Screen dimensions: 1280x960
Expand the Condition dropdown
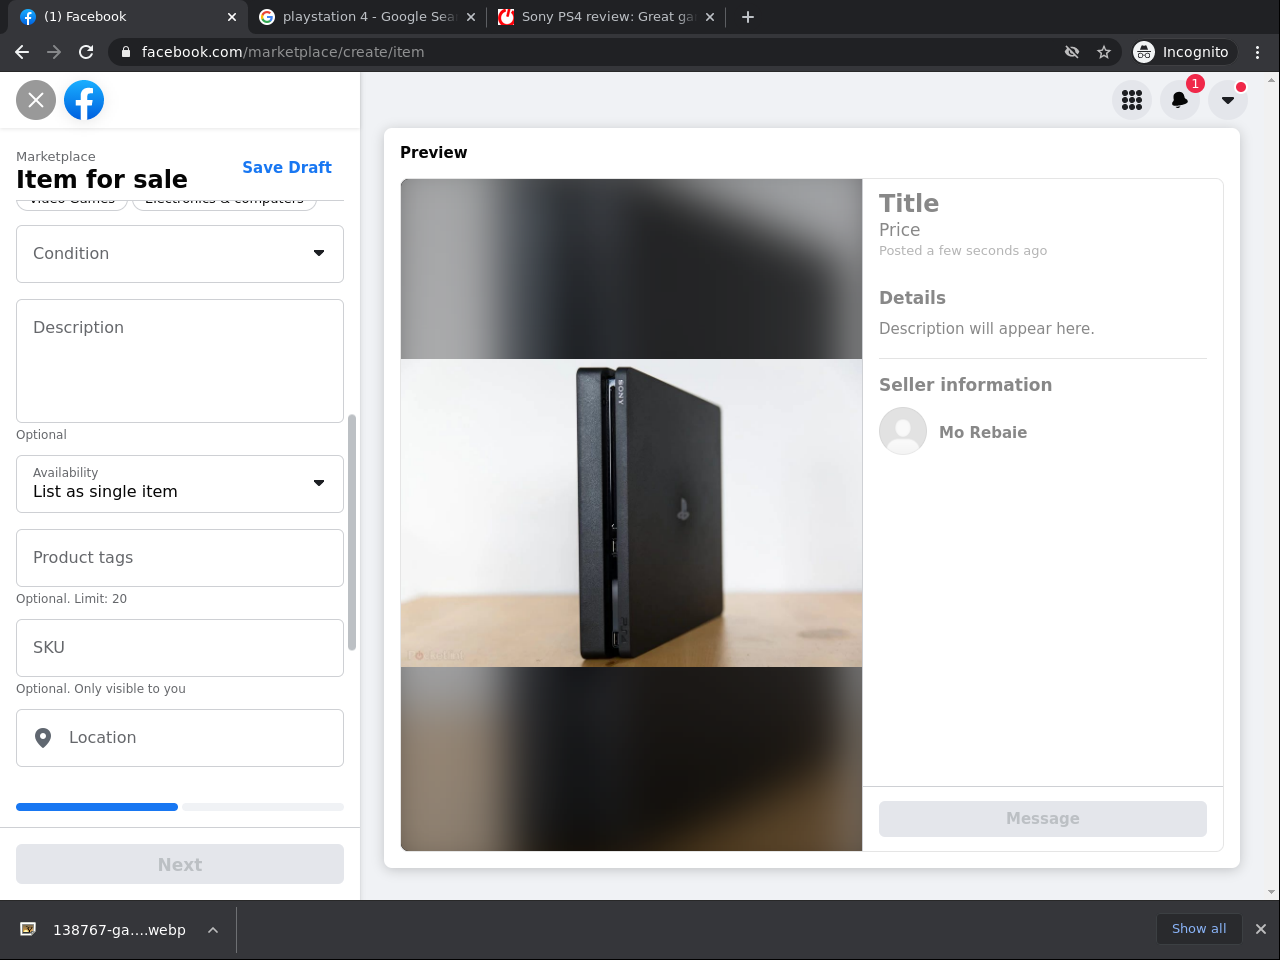pyautogui.click(x=180, y=254)
